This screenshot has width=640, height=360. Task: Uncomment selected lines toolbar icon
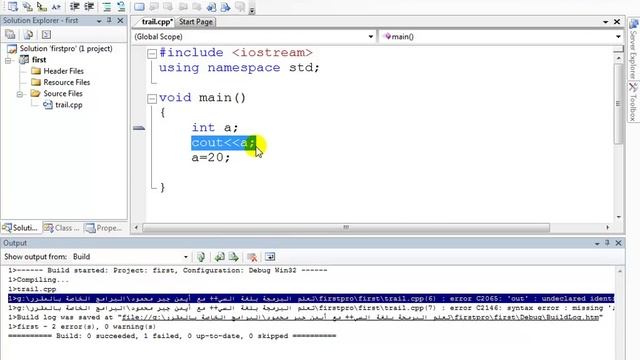click(x=121, y=7)
